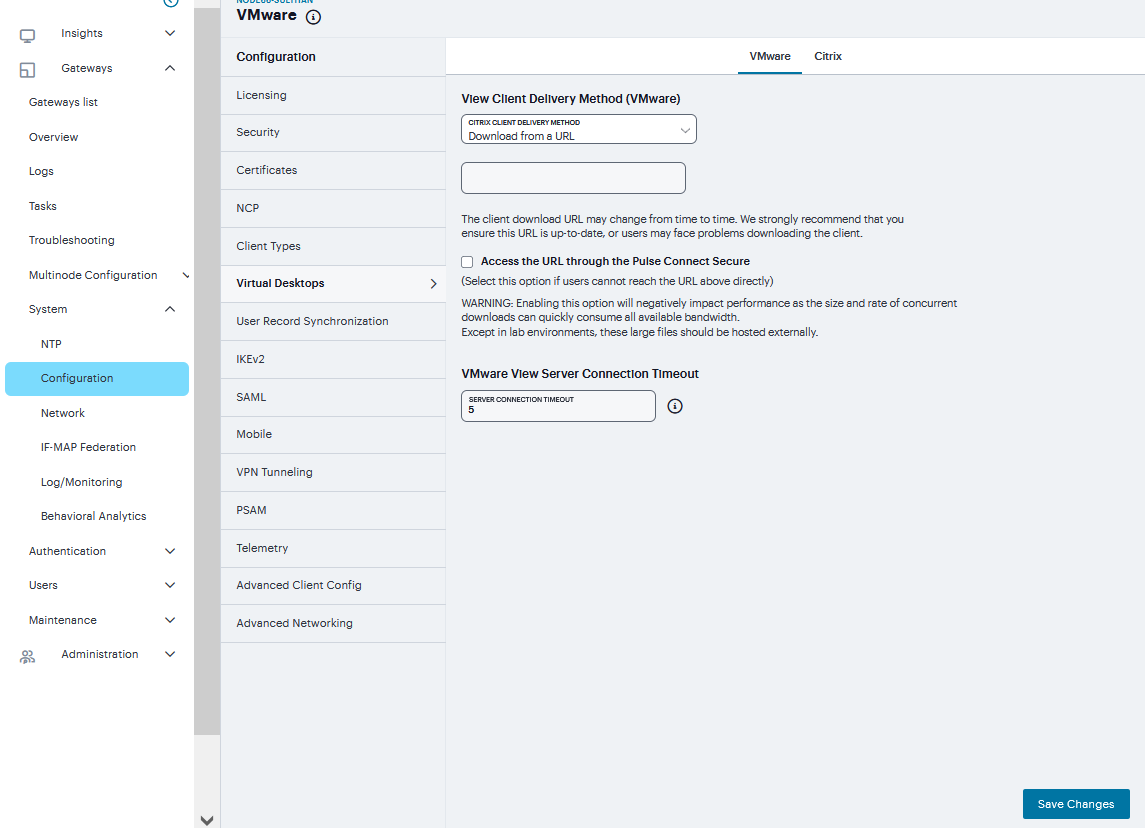The image size is (1145, 828).
Task: Collapse the System section
Action: (x=169, y=309)
